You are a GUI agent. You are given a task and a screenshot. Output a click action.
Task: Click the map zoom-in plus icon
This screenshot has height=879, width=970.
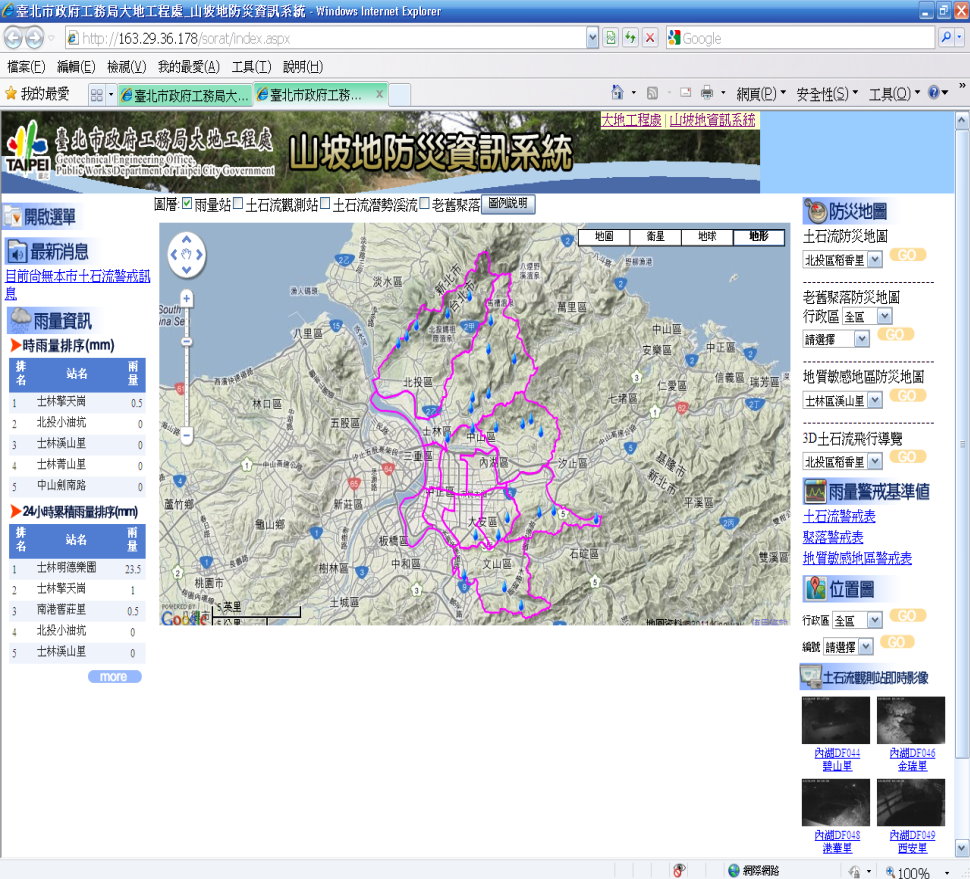(x=186, y=297)
